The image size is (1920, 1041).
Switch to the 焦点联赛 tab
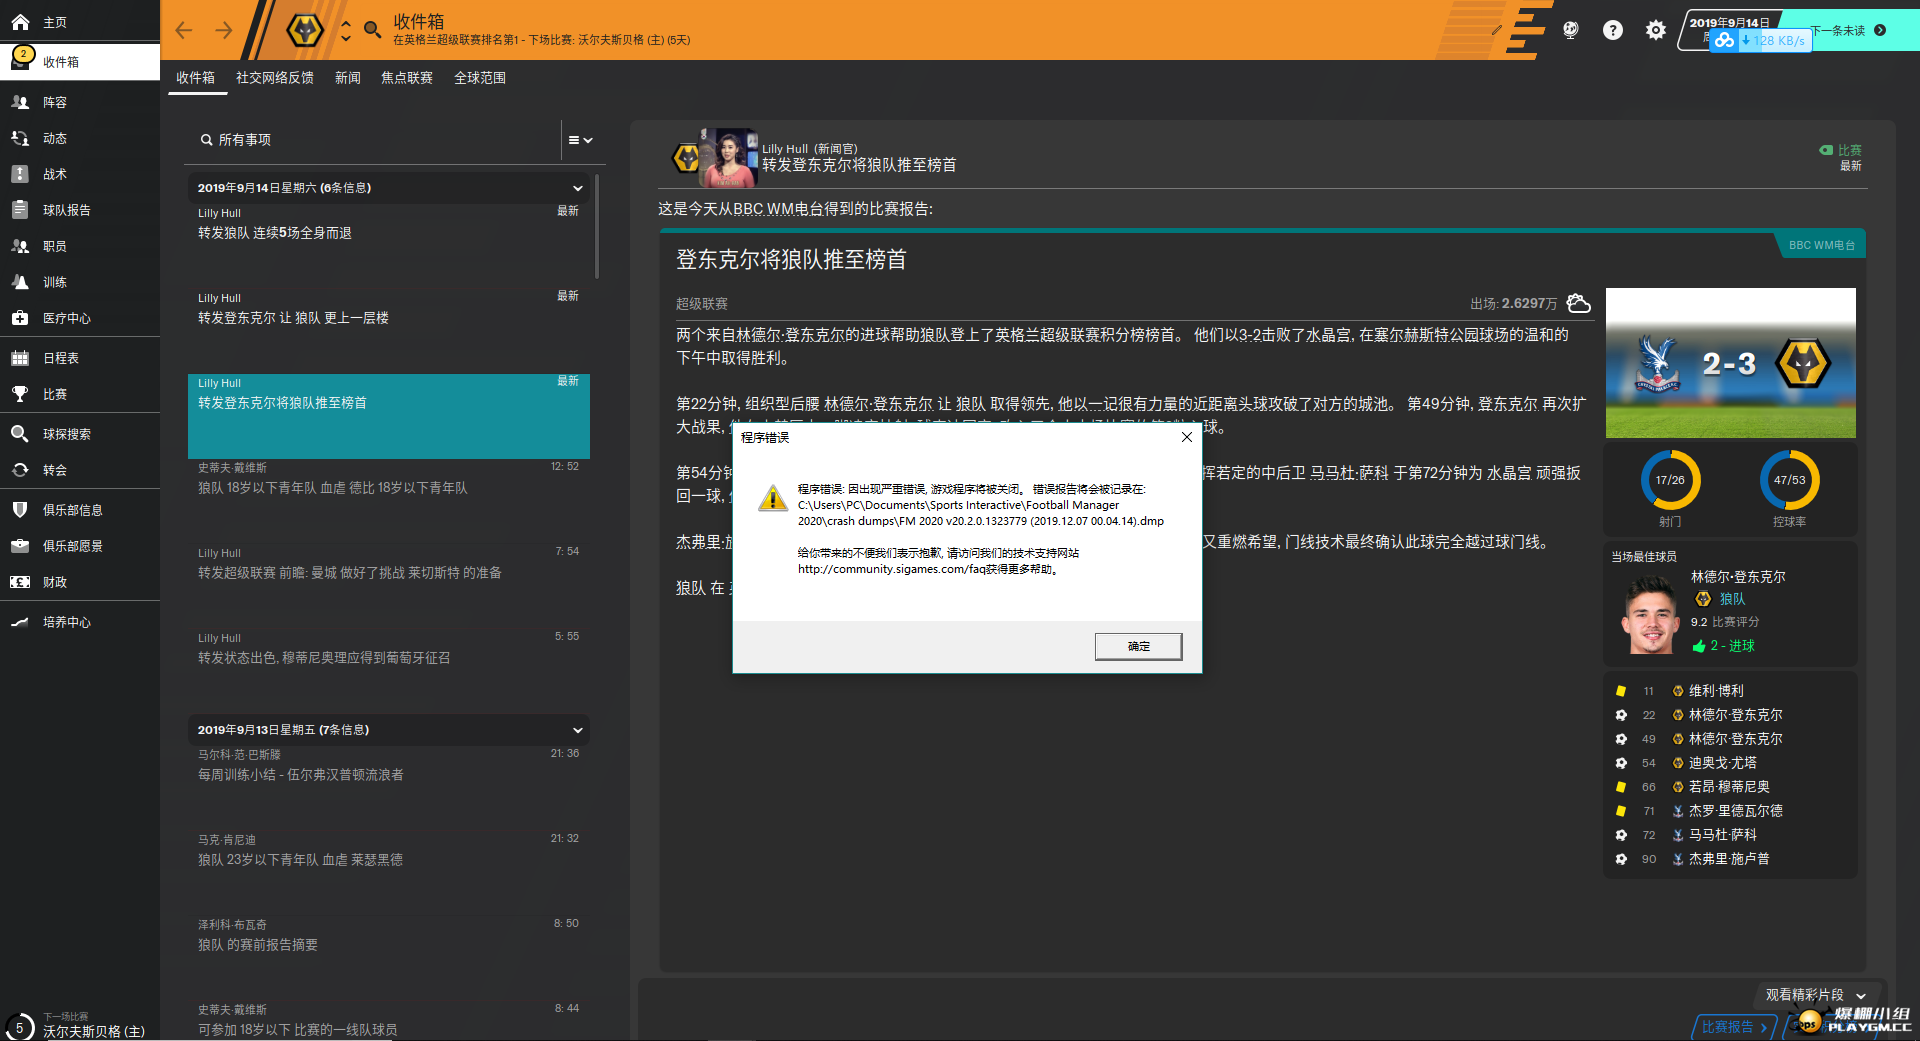tap(407, 78)
